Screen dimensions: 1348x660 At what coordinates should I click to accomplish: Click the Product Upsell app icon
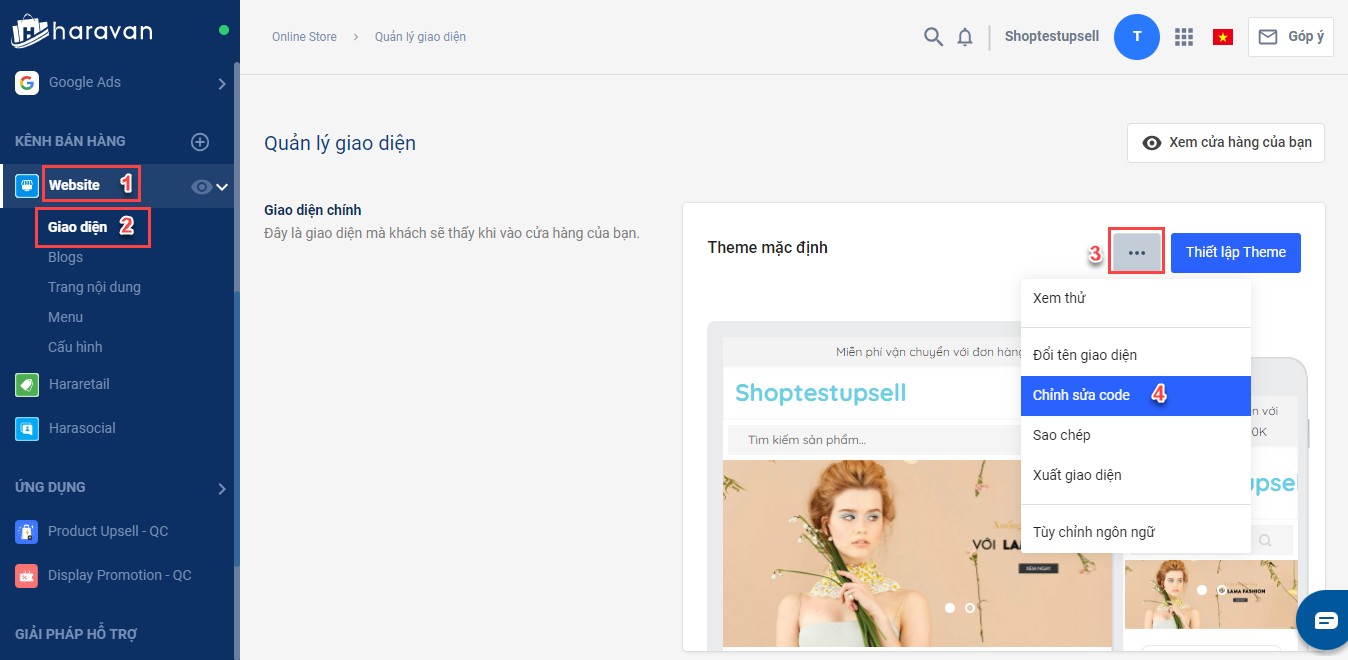27,531
